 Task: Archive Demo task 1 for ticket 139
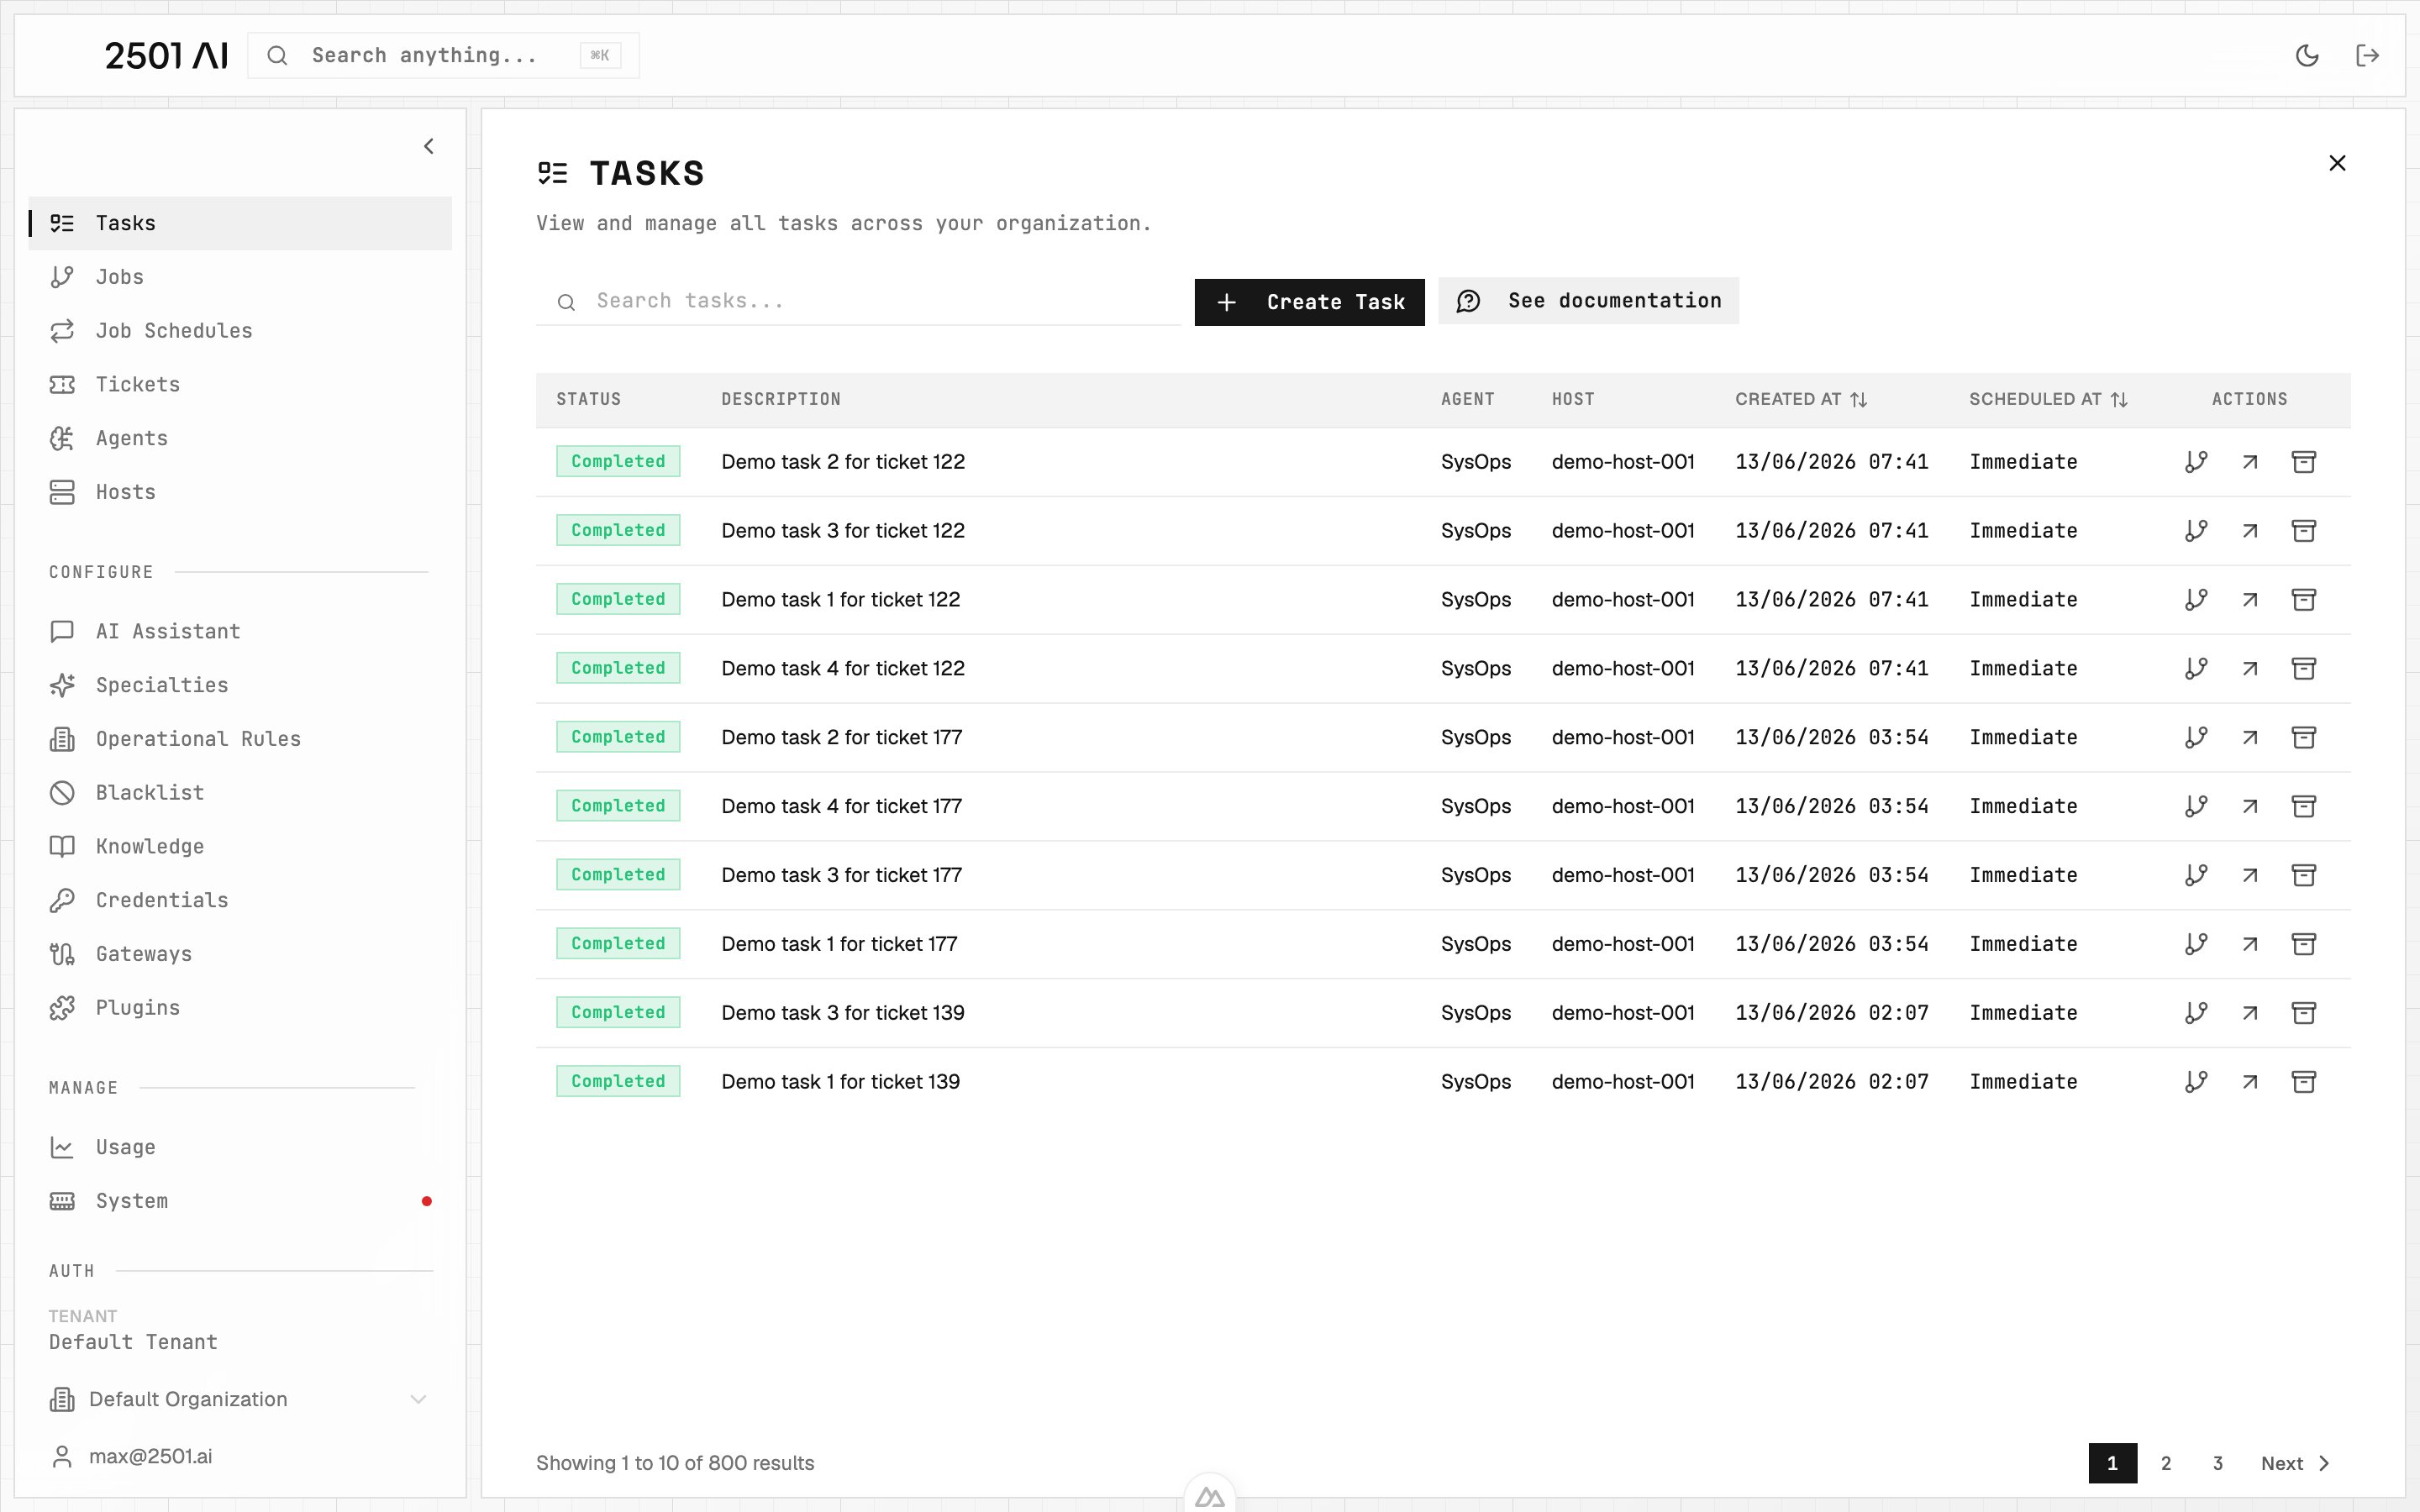point(2304,1082)
